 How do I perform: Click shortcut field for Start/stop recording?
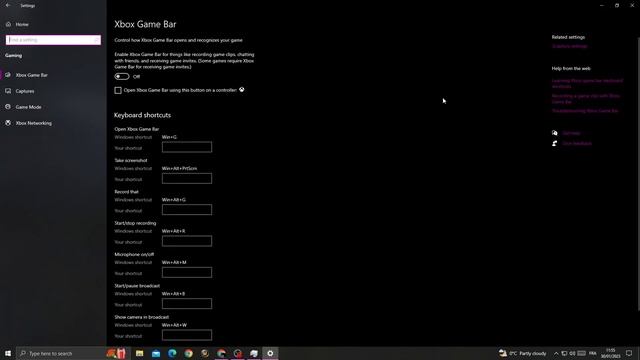[x=187, y=241]
